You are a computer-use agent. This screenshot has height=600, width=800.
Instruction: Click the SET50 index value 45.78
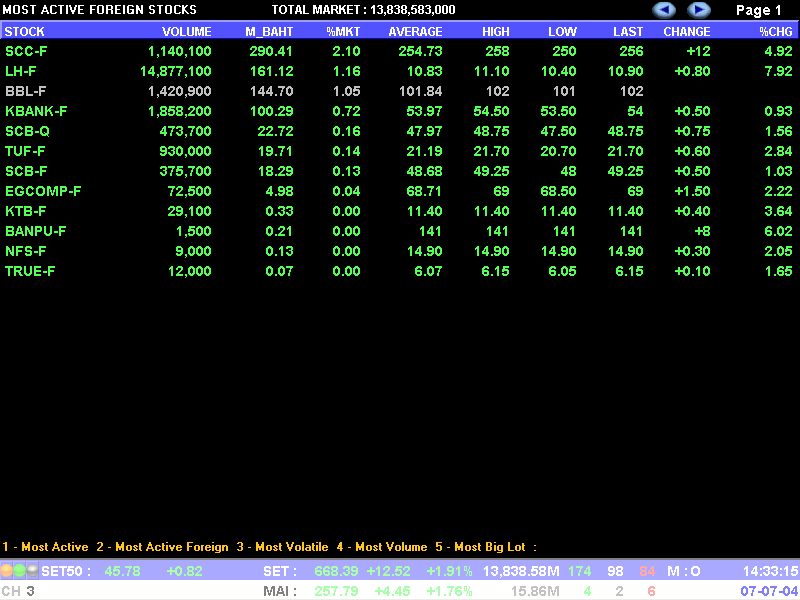(x=122, y=571)
